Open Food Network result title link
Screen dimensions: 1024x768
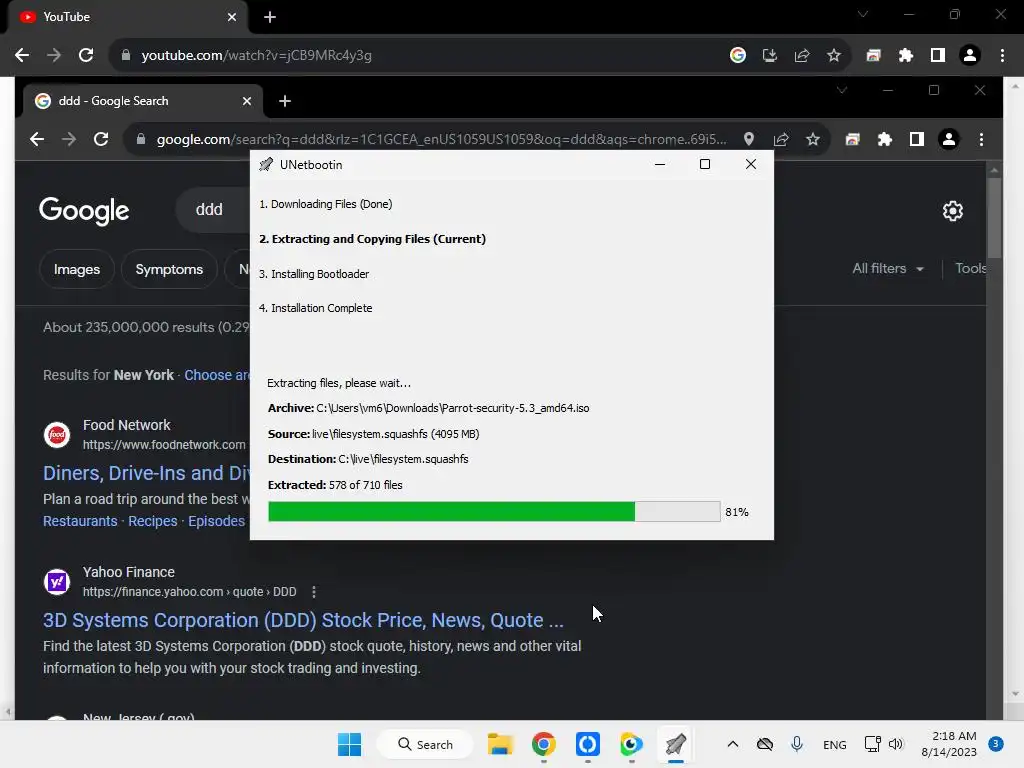146,473
